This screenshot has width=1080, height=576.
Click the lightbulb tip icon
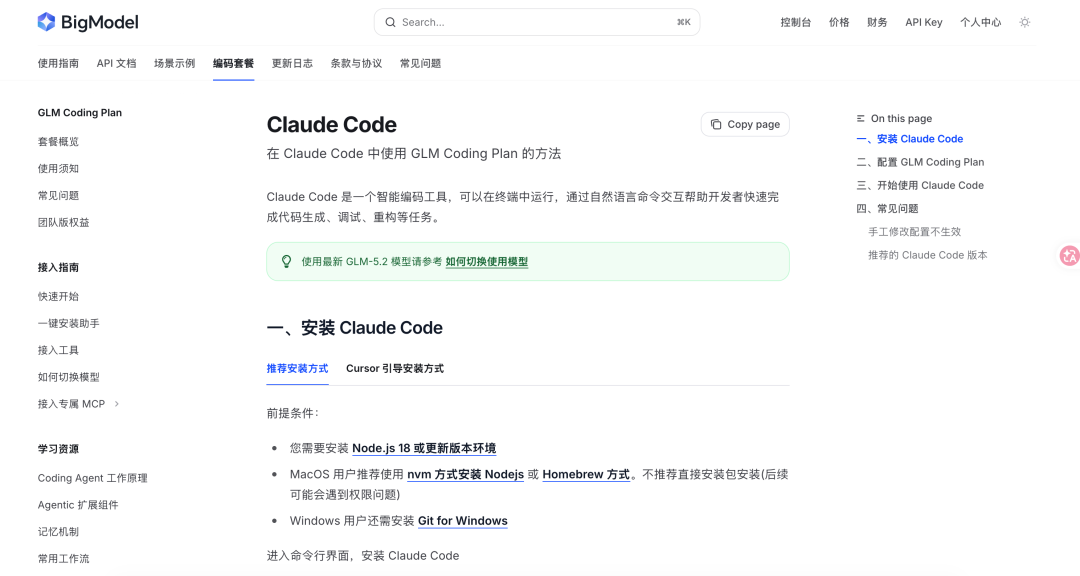coord(287,261)
